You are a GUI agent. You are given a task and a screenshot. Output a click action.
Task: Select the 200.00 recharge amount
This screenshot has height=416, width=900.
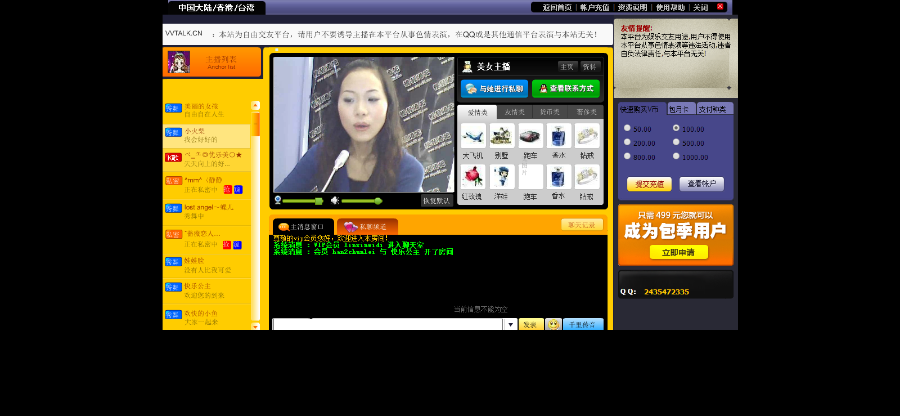point(627,142)
